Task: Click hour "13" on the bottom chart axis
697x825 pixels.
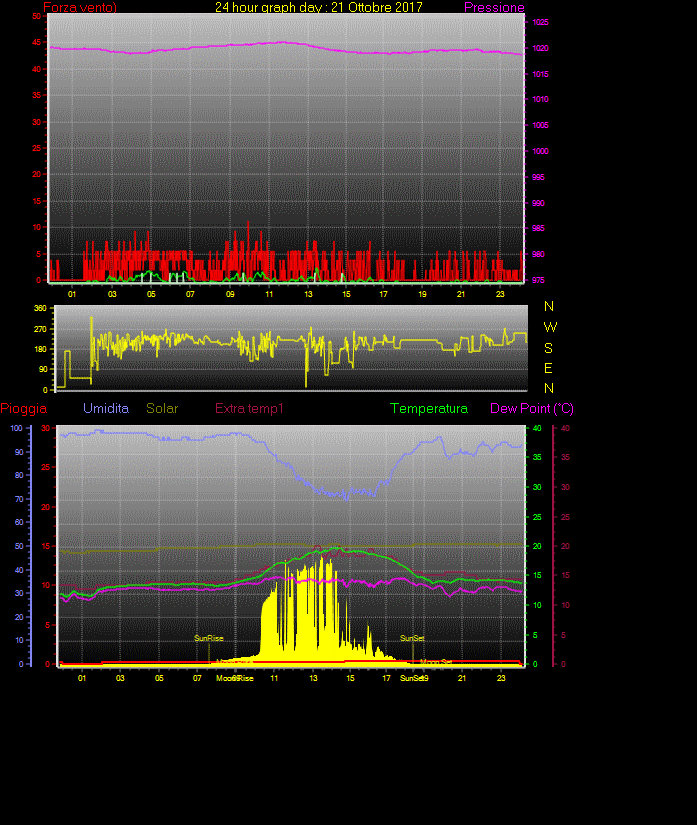Action: pos(313,678)
